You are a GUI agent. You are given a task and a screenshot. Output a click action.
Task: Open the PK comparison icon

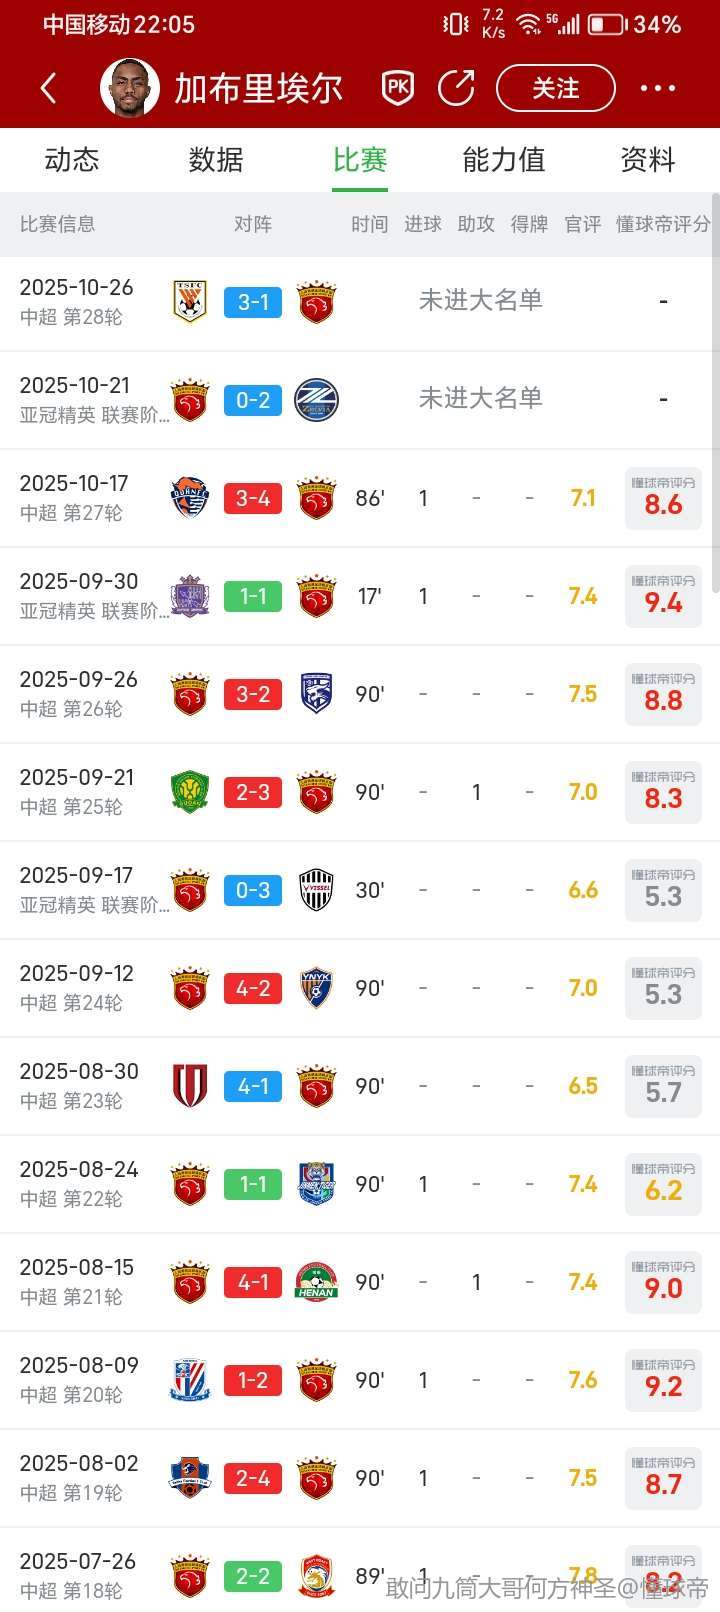coord(398,88)
